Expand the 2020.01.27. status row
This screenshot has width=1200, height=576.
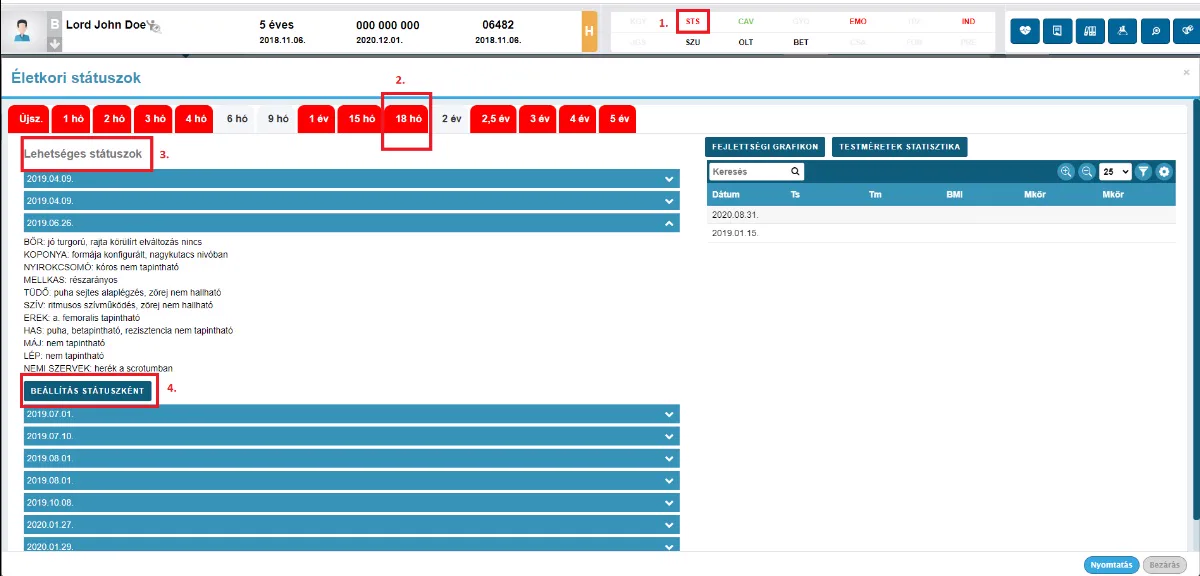coord(352,525)
